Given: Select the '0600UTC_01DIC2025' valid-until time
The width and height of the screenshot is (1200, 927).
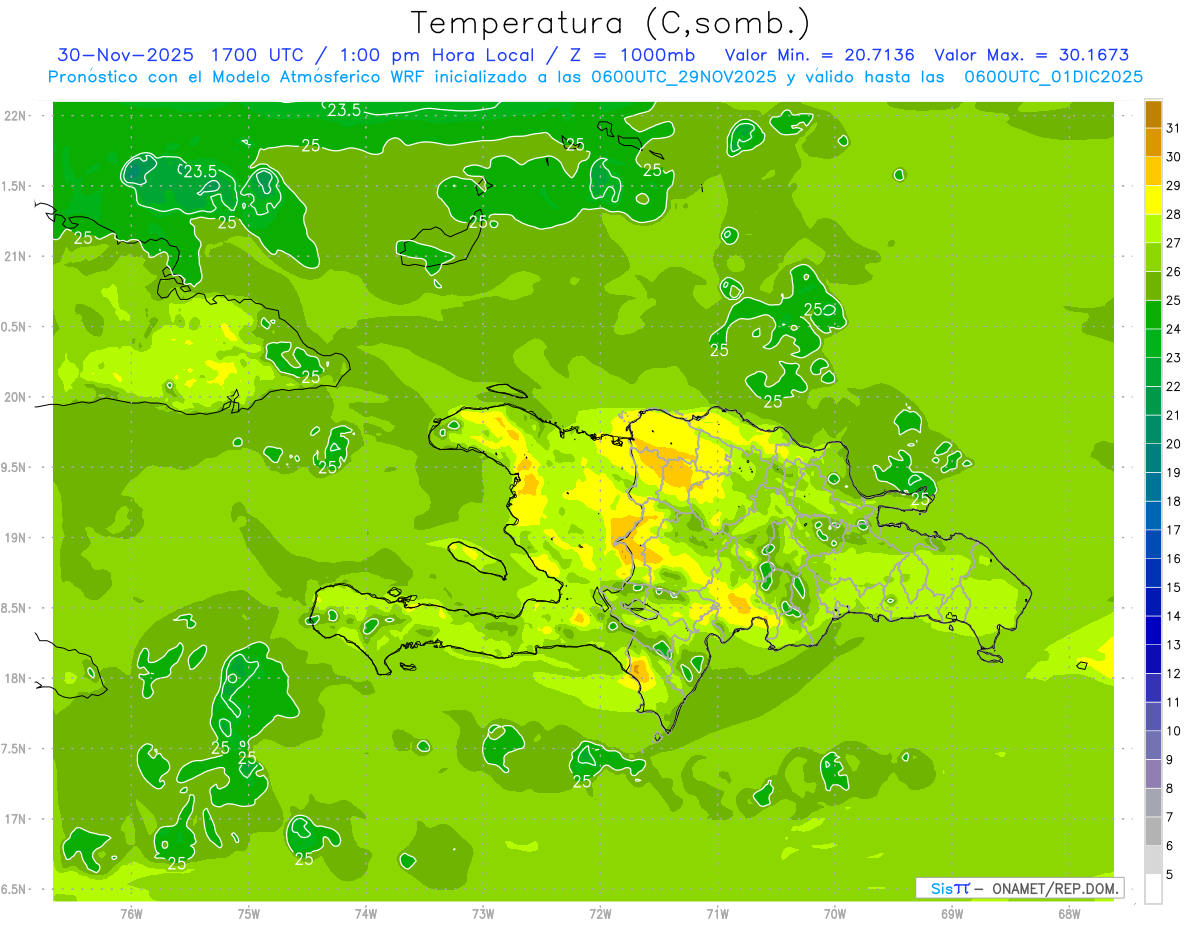Looking at the screenshot, I should (x=1054, y=77).
